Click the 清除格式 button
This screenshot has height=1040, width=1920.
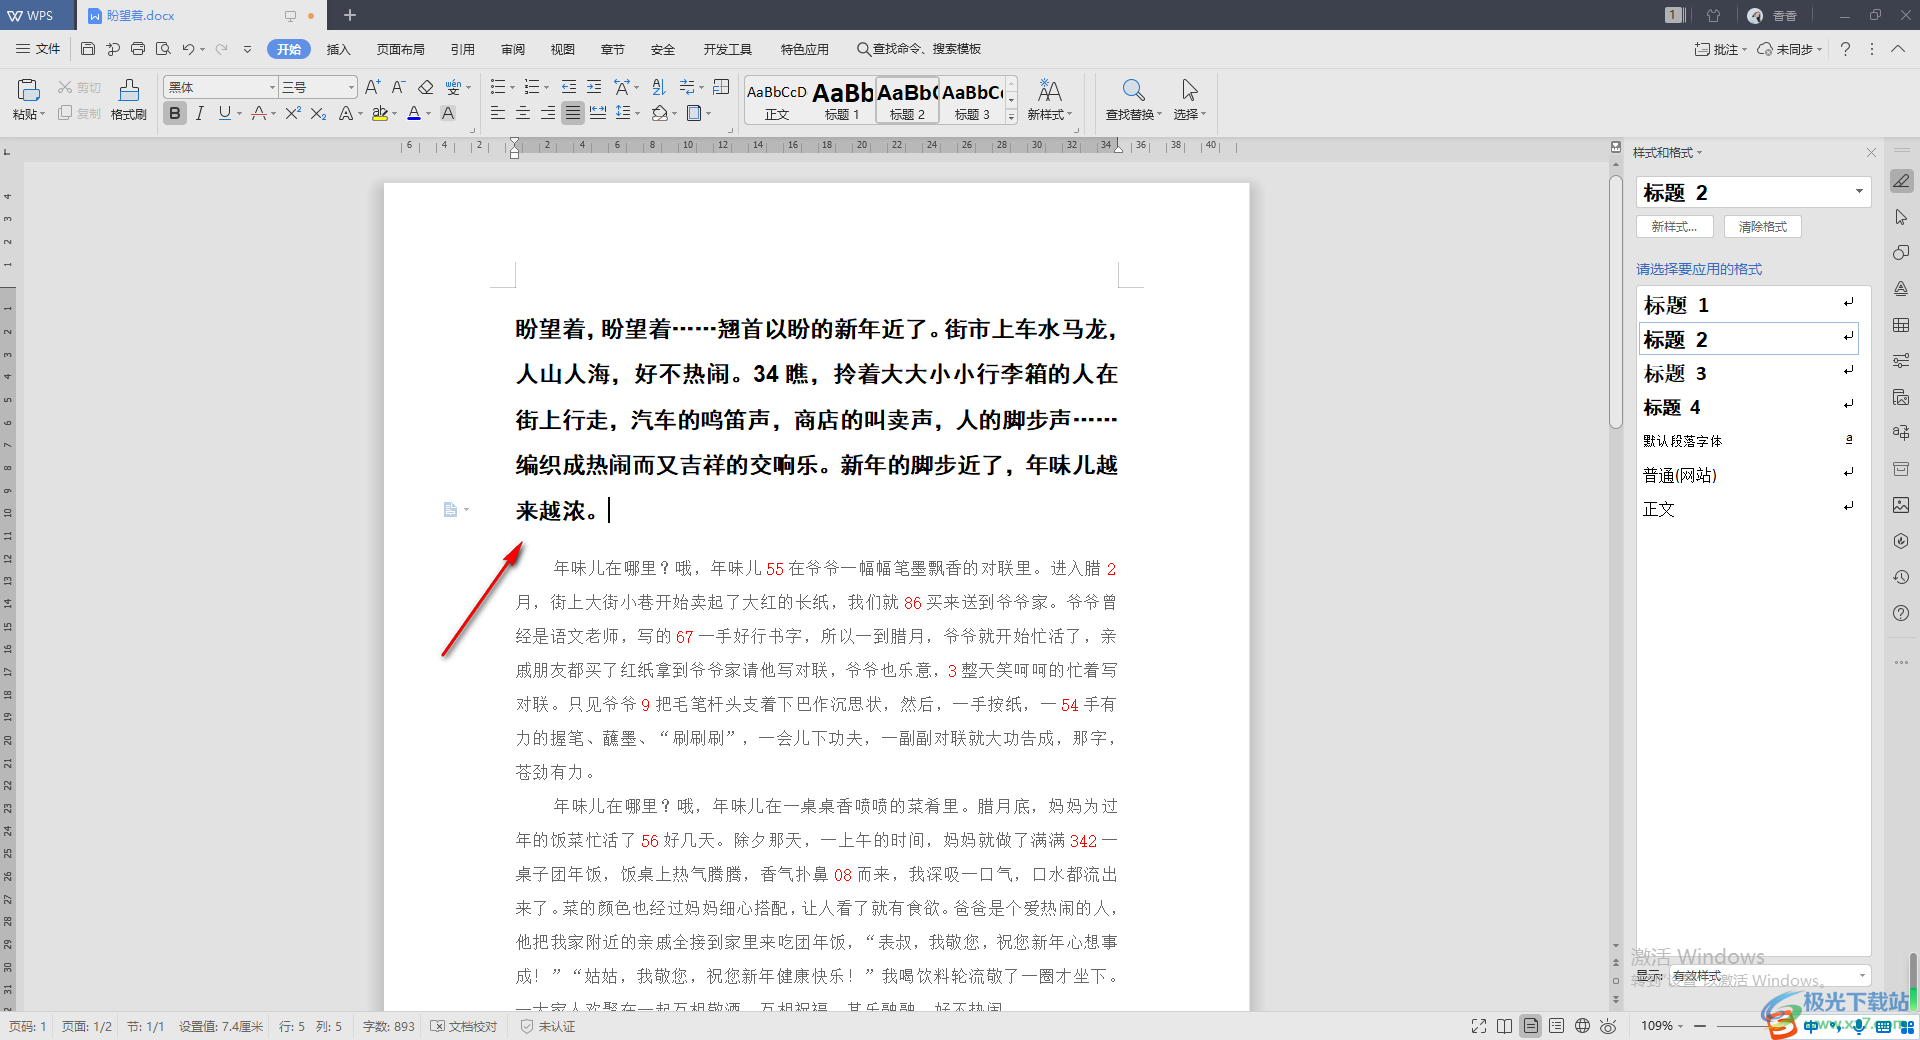1762,227
